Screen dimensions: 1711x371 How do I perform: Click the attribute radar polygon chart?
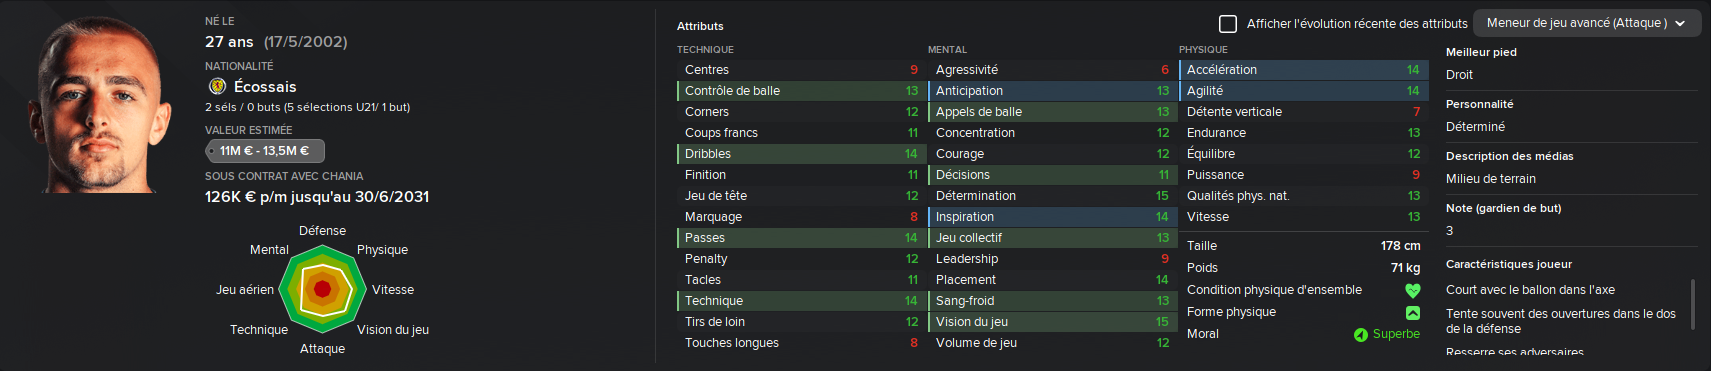pyautogui.click(x=322, y=289)
